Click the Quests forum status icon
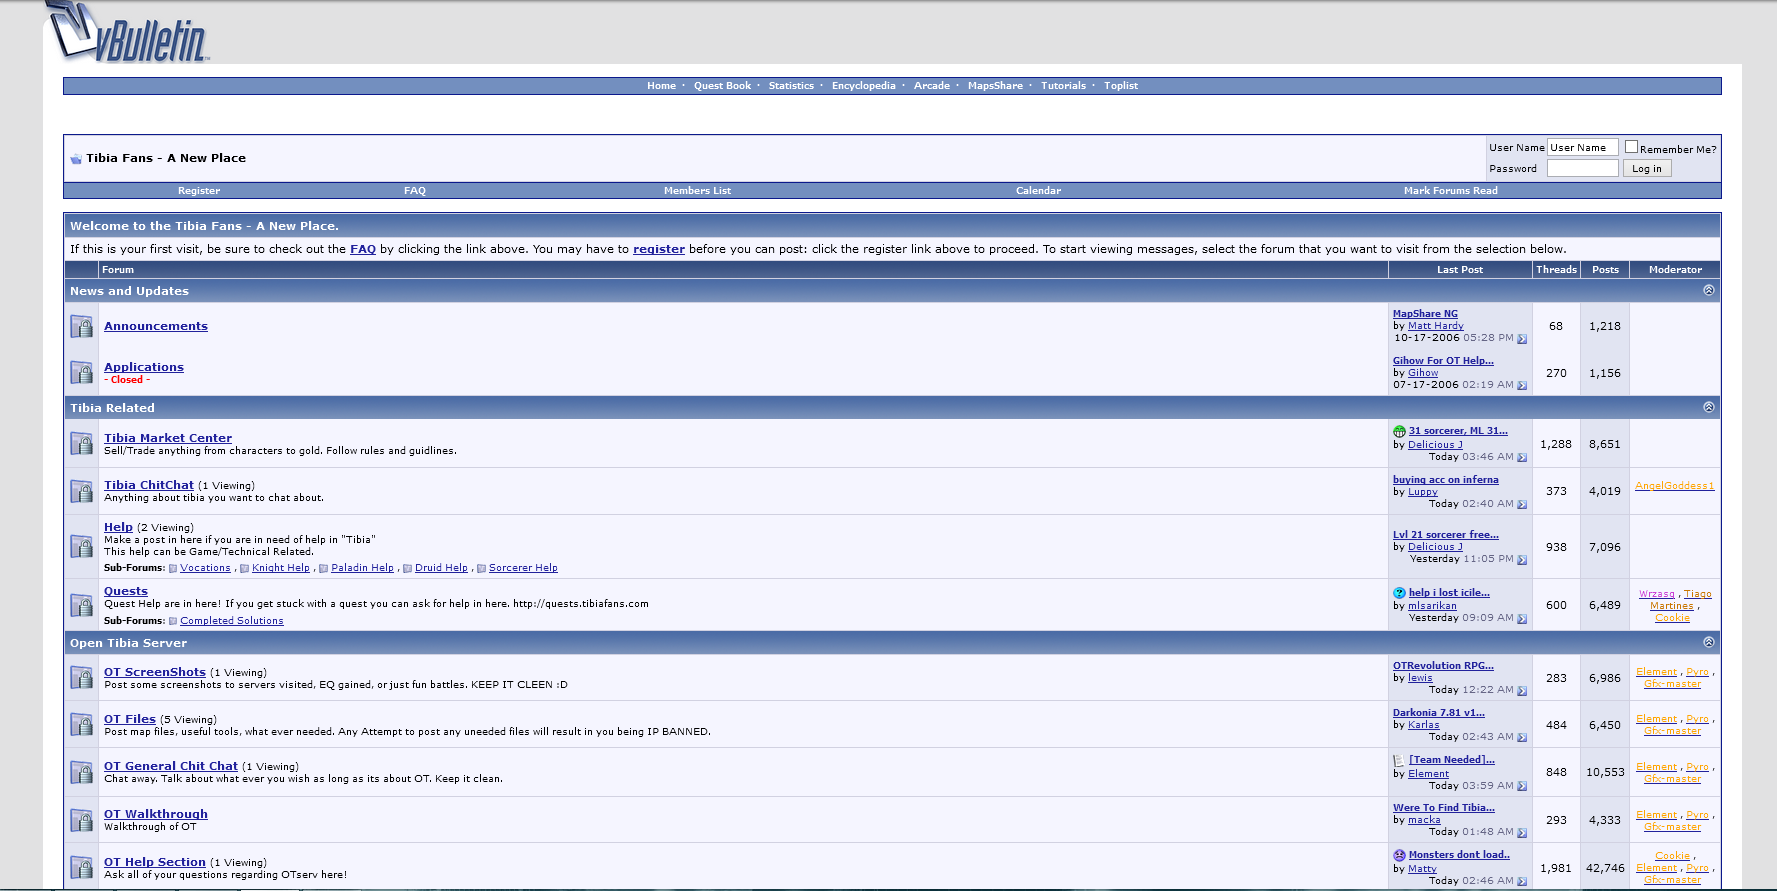 (82, 605)
